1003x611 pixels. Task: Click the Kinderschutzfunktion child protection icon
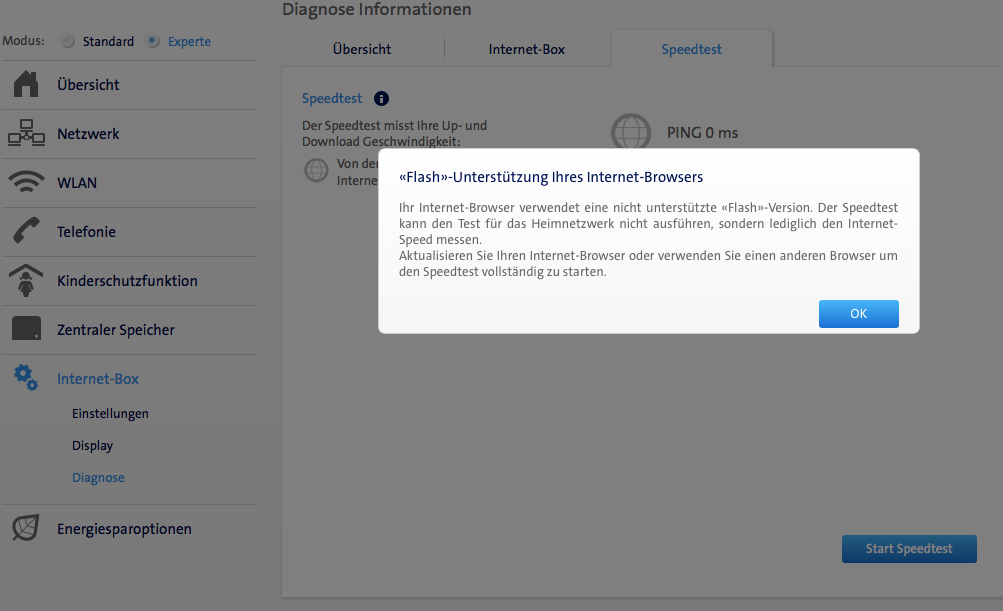[x=26, y=281]
